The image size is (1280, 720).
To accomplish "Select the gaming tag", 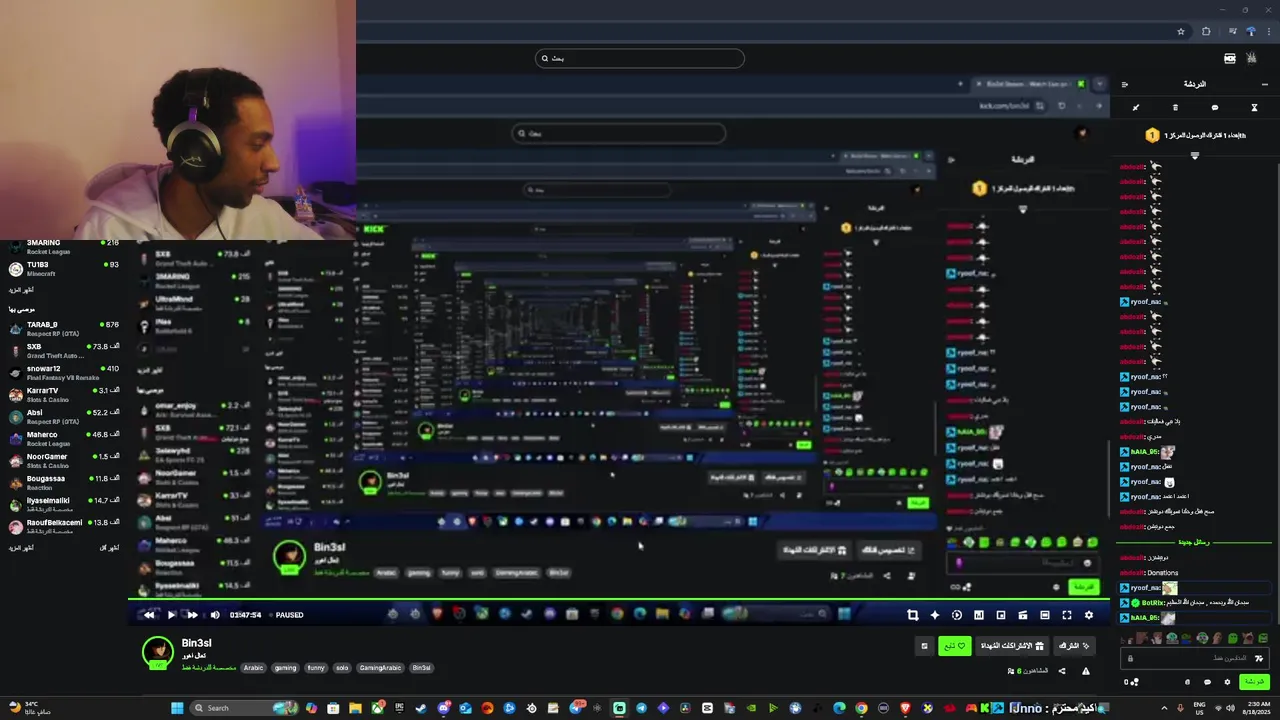I will (x=286, y=668).
